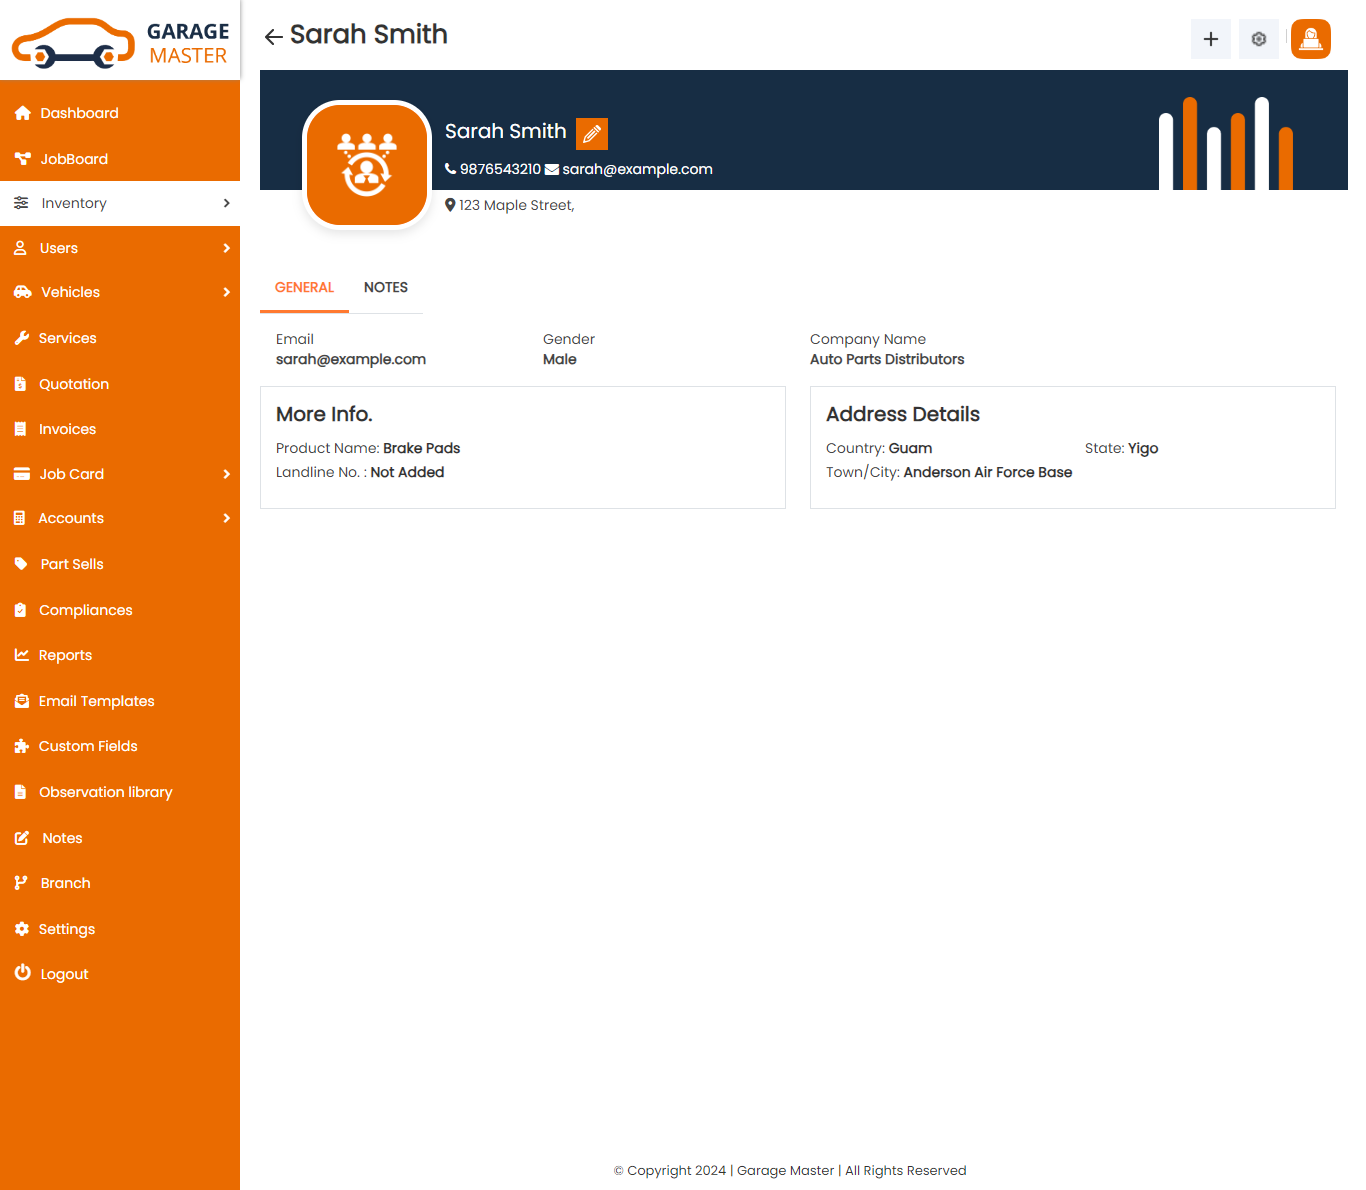This screenshot has width=1366, height=1190.
Task: Go to JobBoard in sidebar
Action: pyautogui.click(x=73, y=159)
